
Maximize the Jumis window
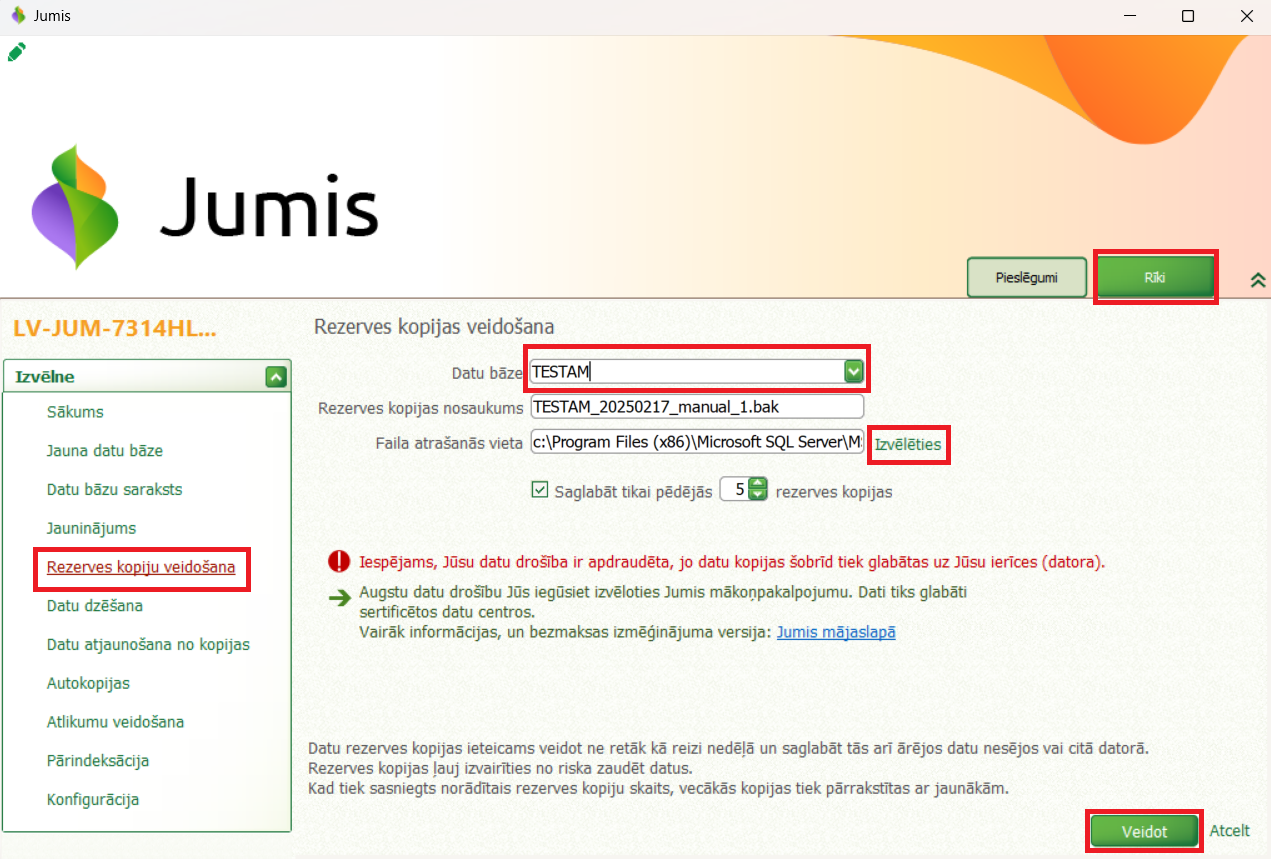(x=1187, y=17)
